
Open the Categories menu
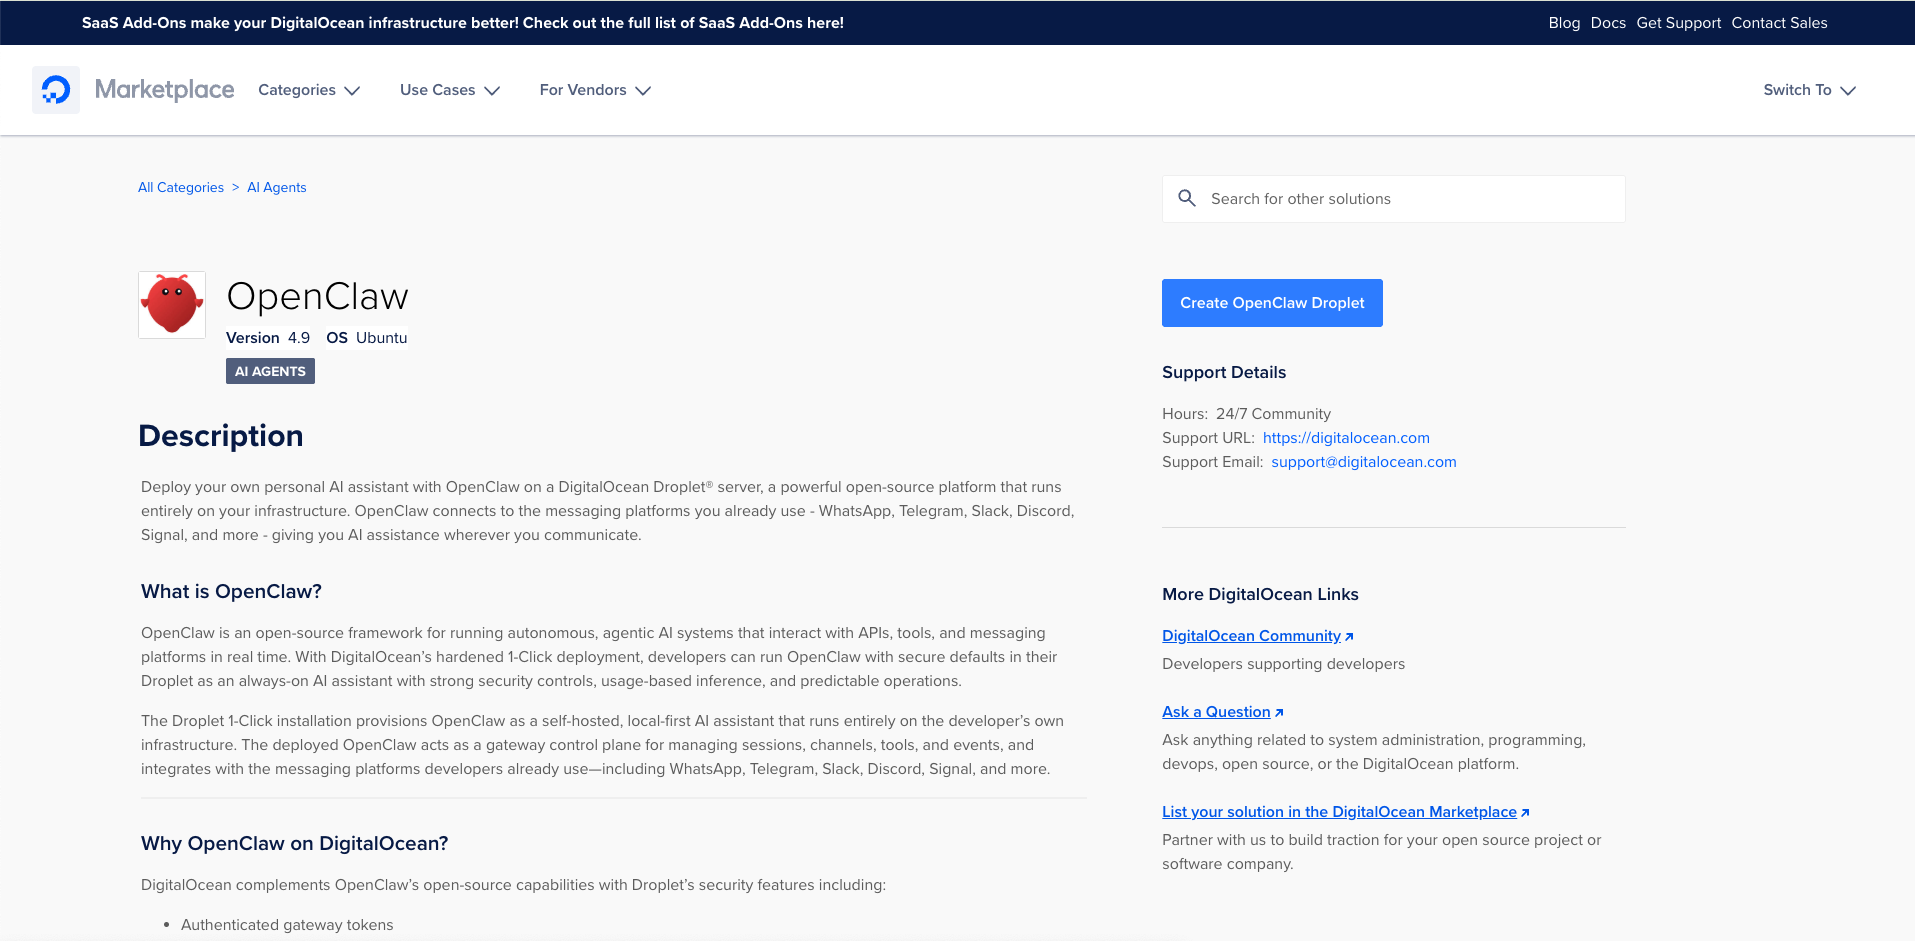[309, 90]
